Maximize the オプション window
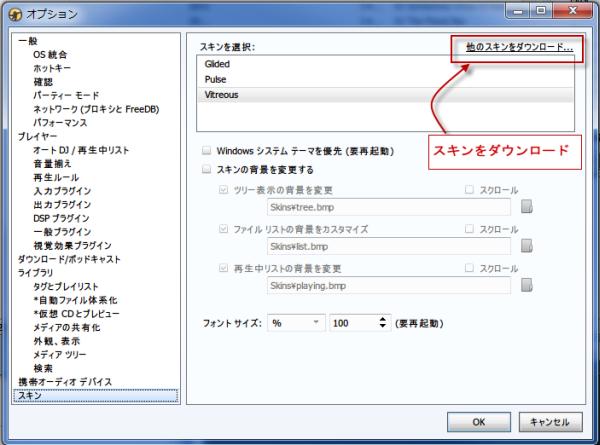This screenshot has height=445, width=600. point(541,10)
